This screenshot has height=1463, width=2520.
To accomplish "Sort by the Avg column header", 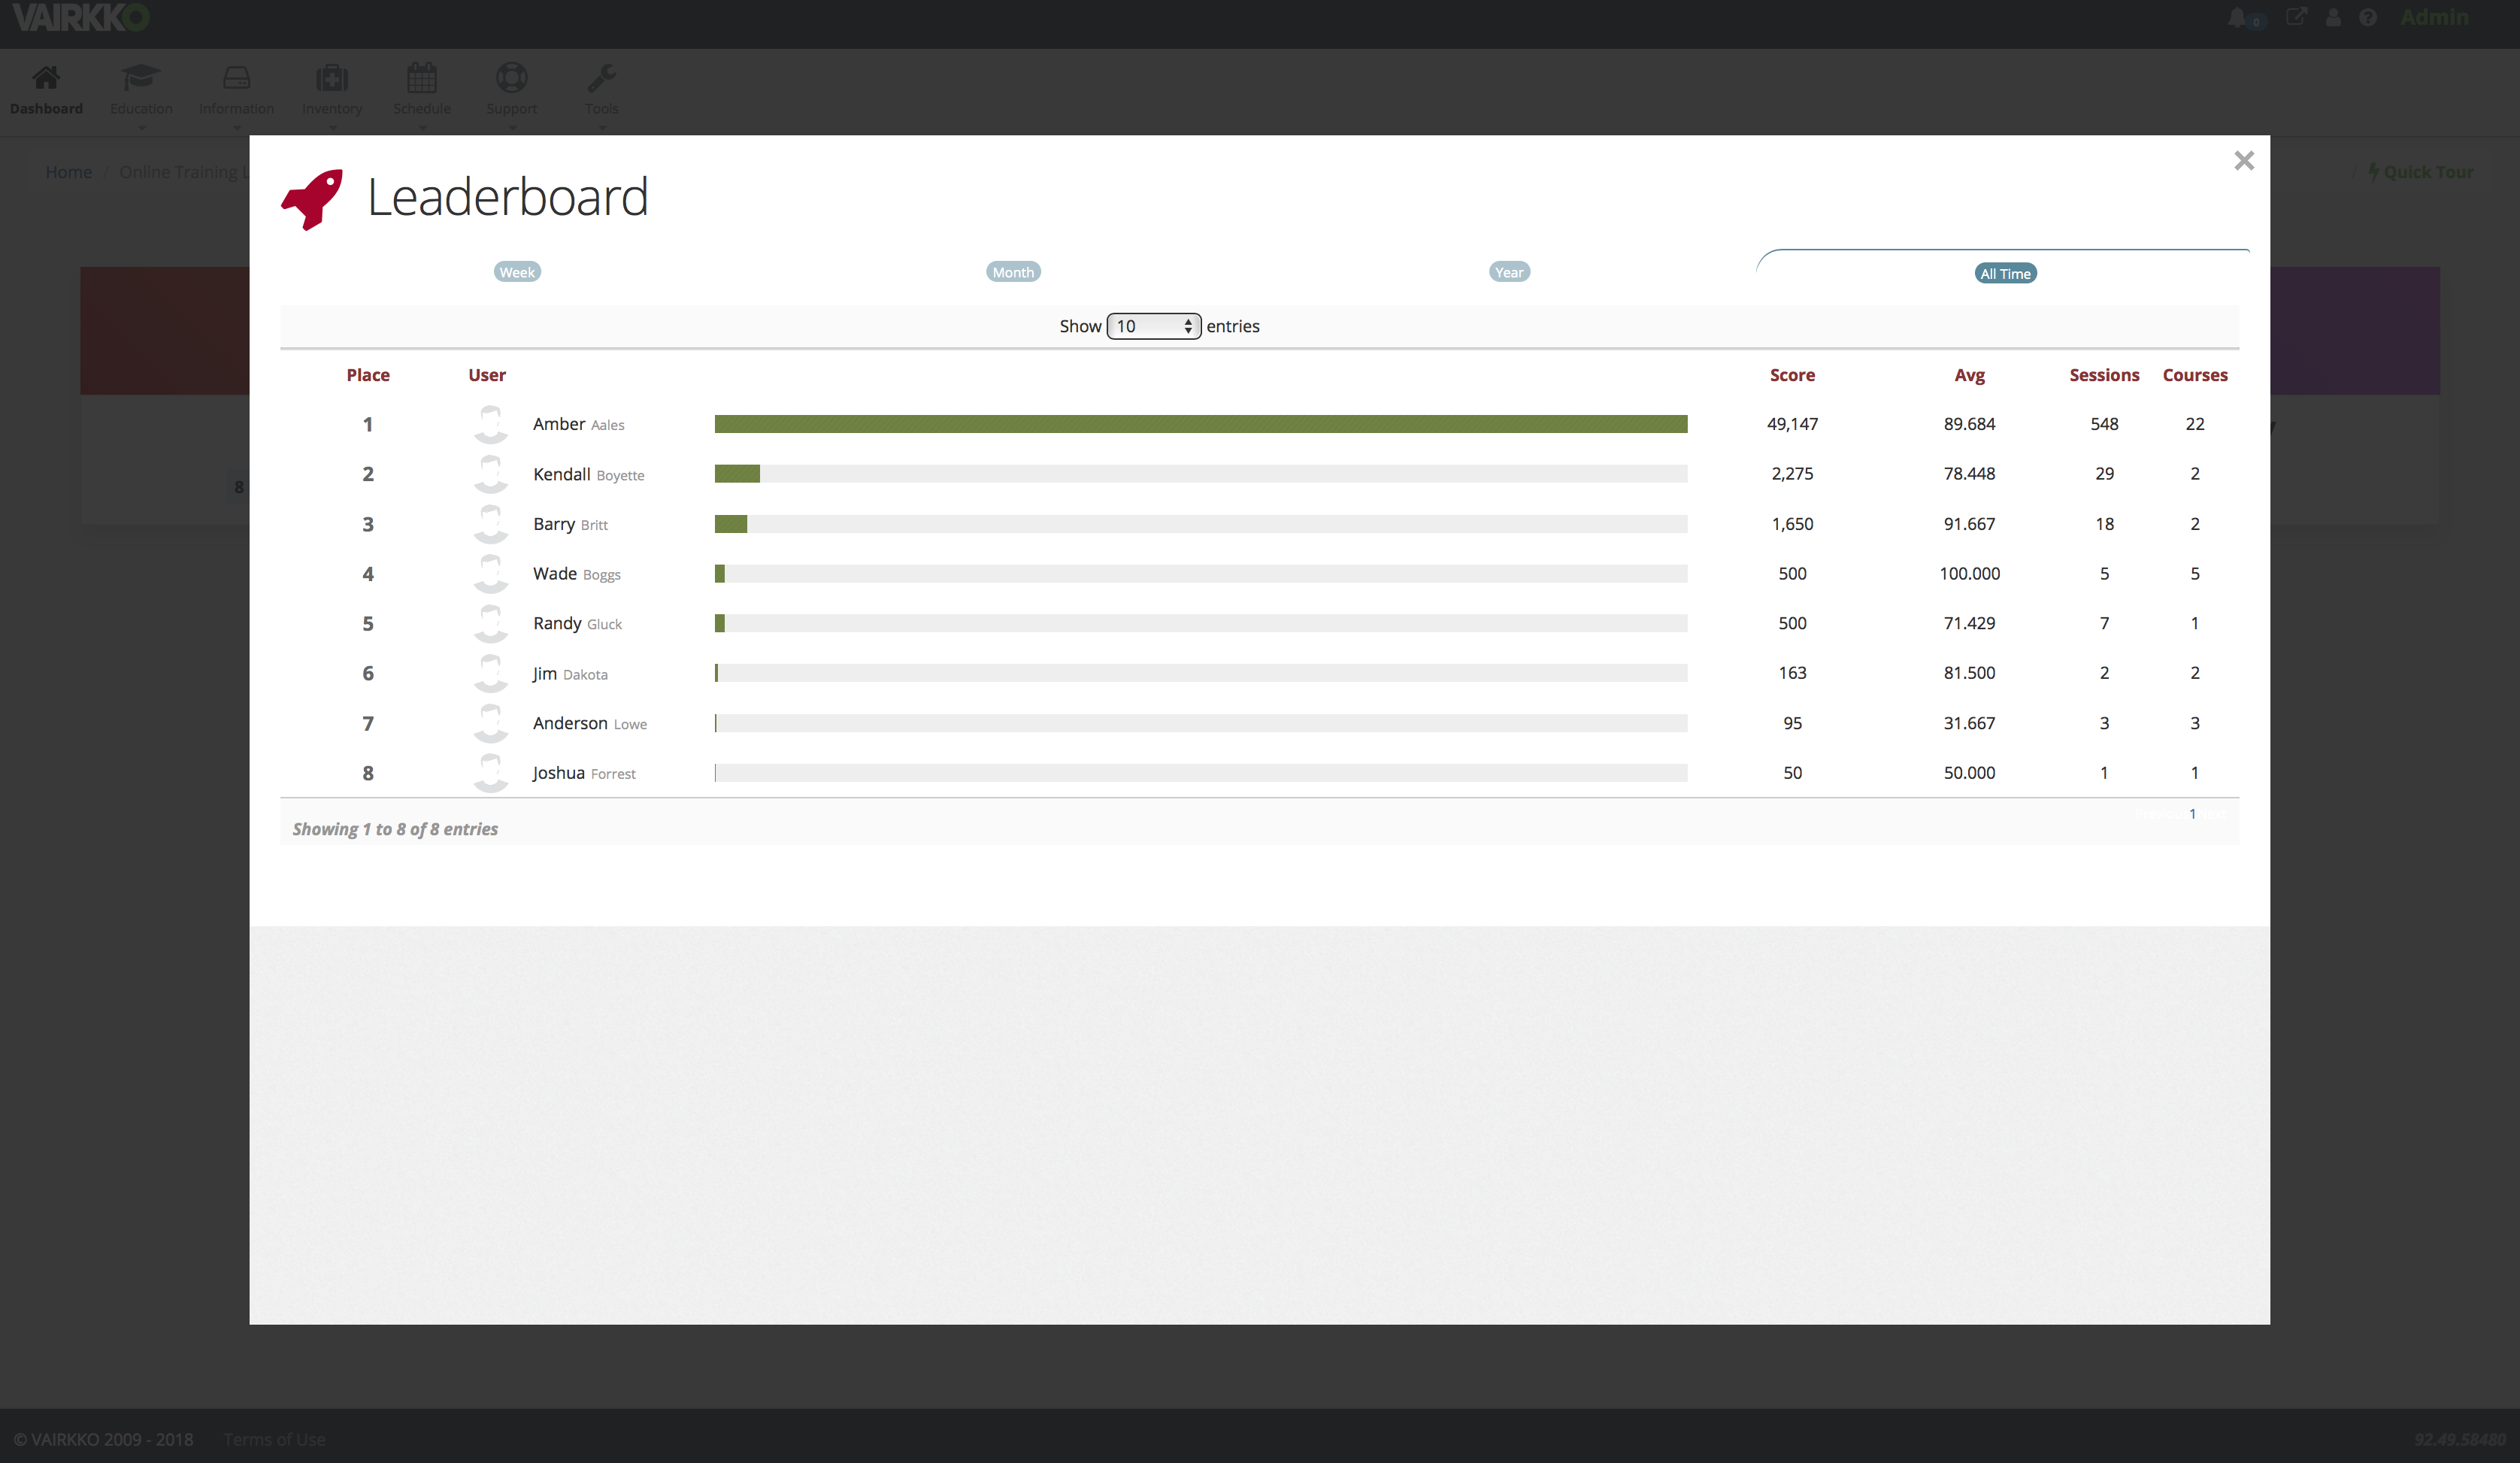I will pos(1969,375).
